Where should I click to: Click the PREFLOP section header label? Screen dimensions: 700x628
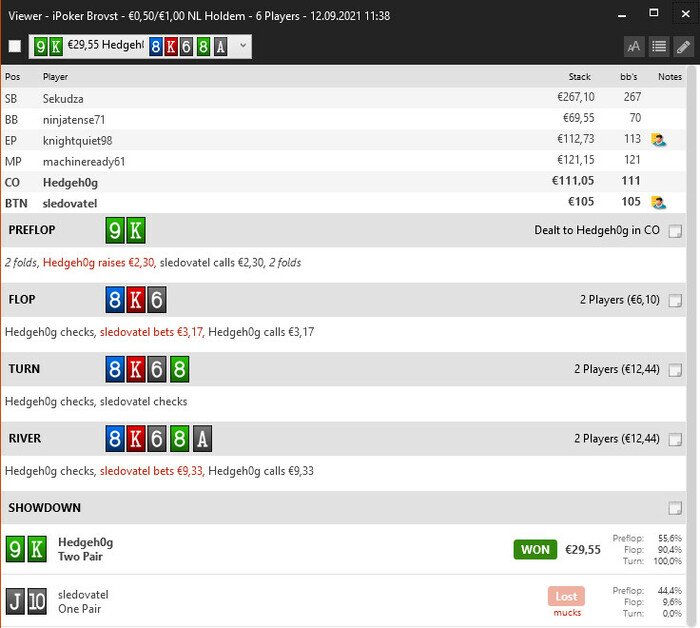pyautogui.click(x=32, y=230)
